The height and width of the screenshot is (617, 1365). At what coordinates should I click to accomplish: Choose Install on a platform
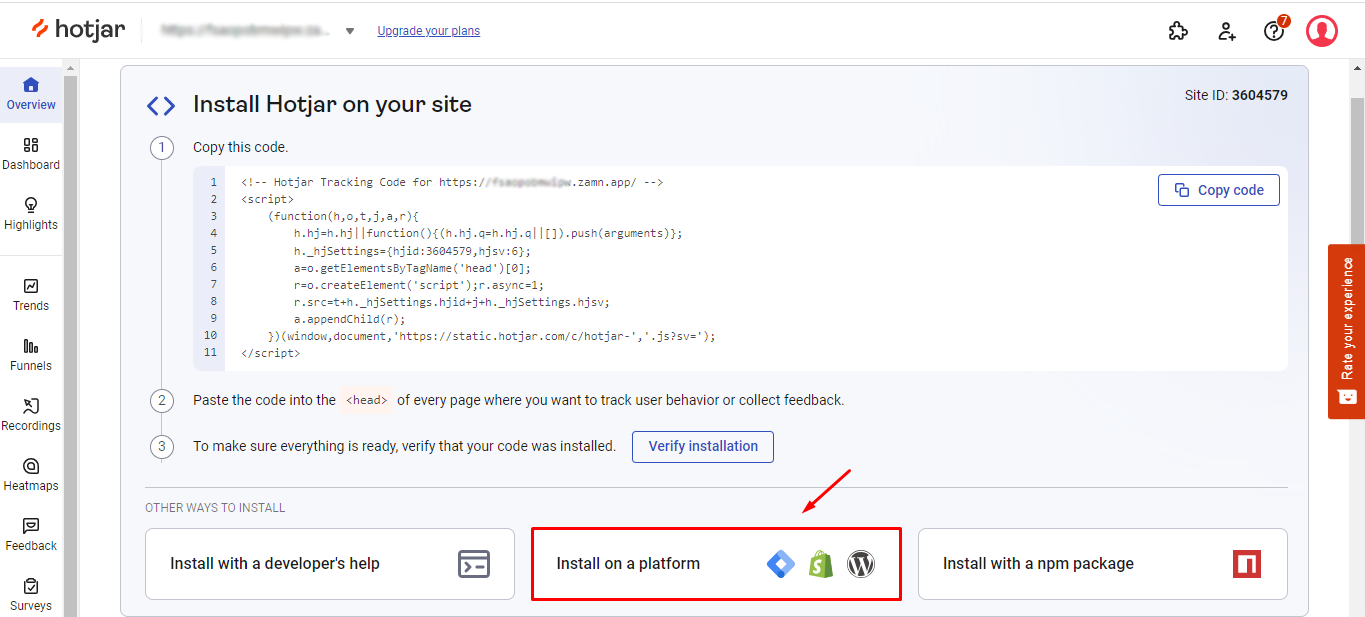716,564
